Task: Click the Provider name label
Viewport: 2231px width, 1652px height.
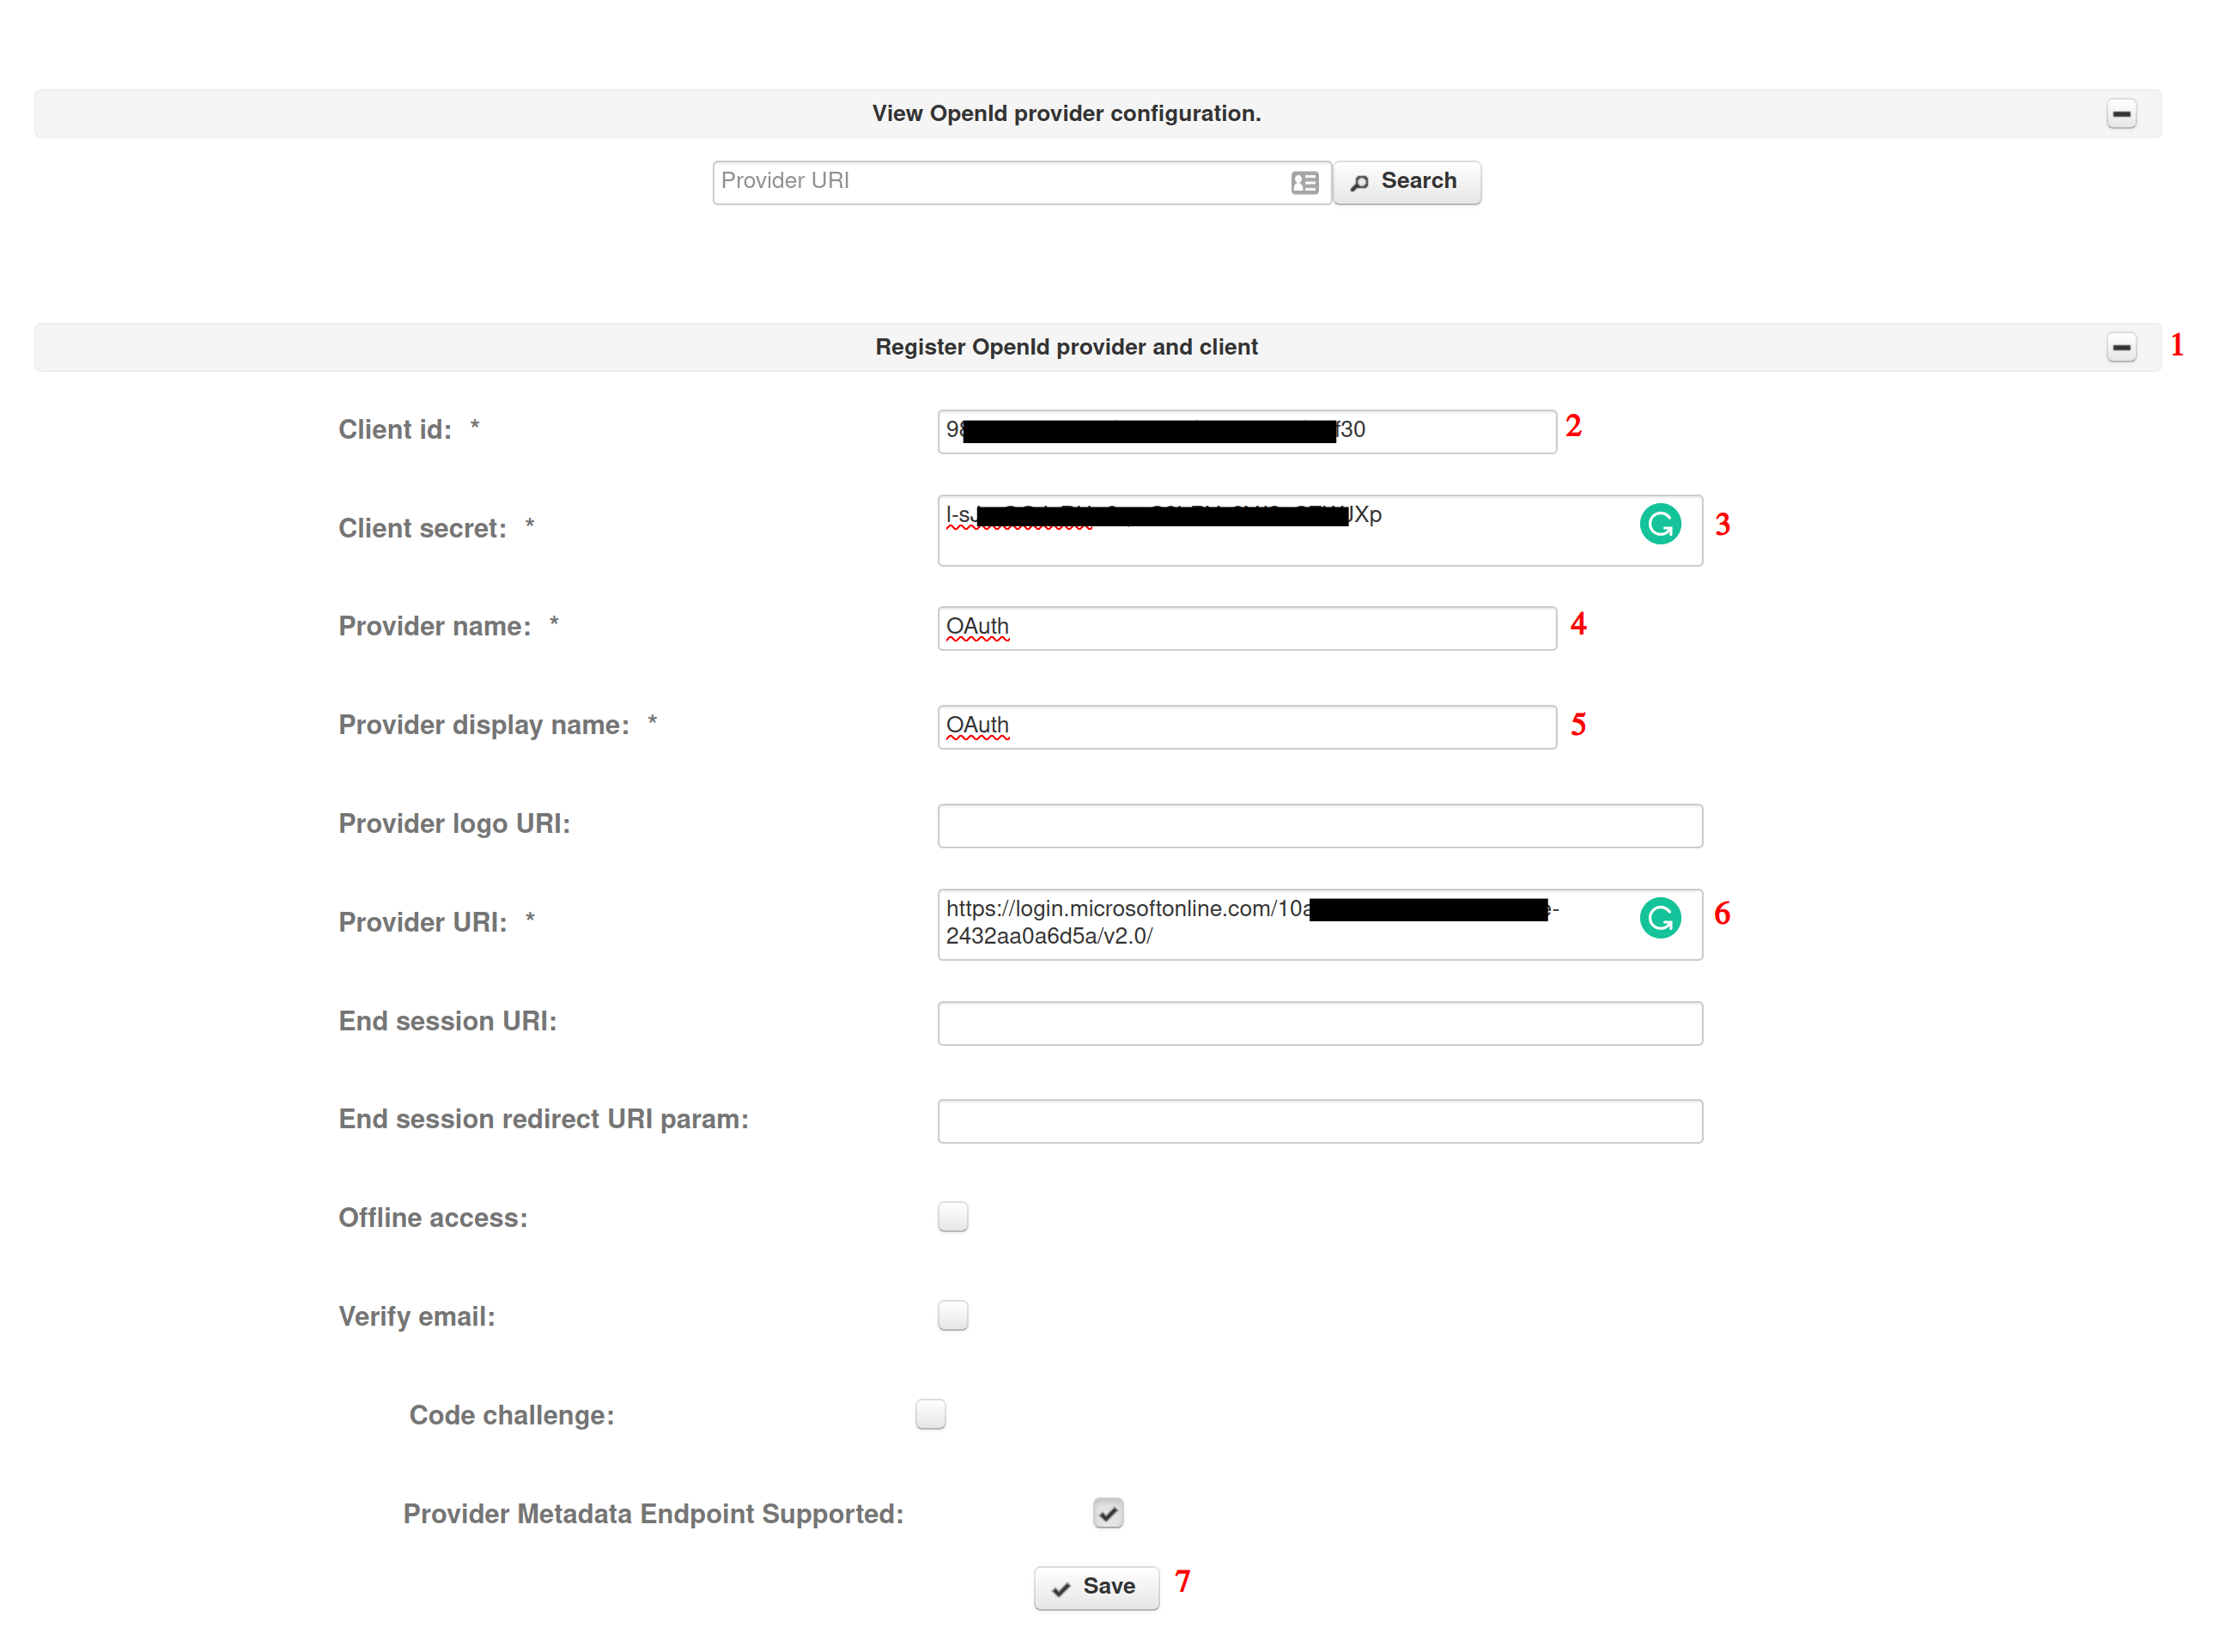Action: click(x=435, y=626)
